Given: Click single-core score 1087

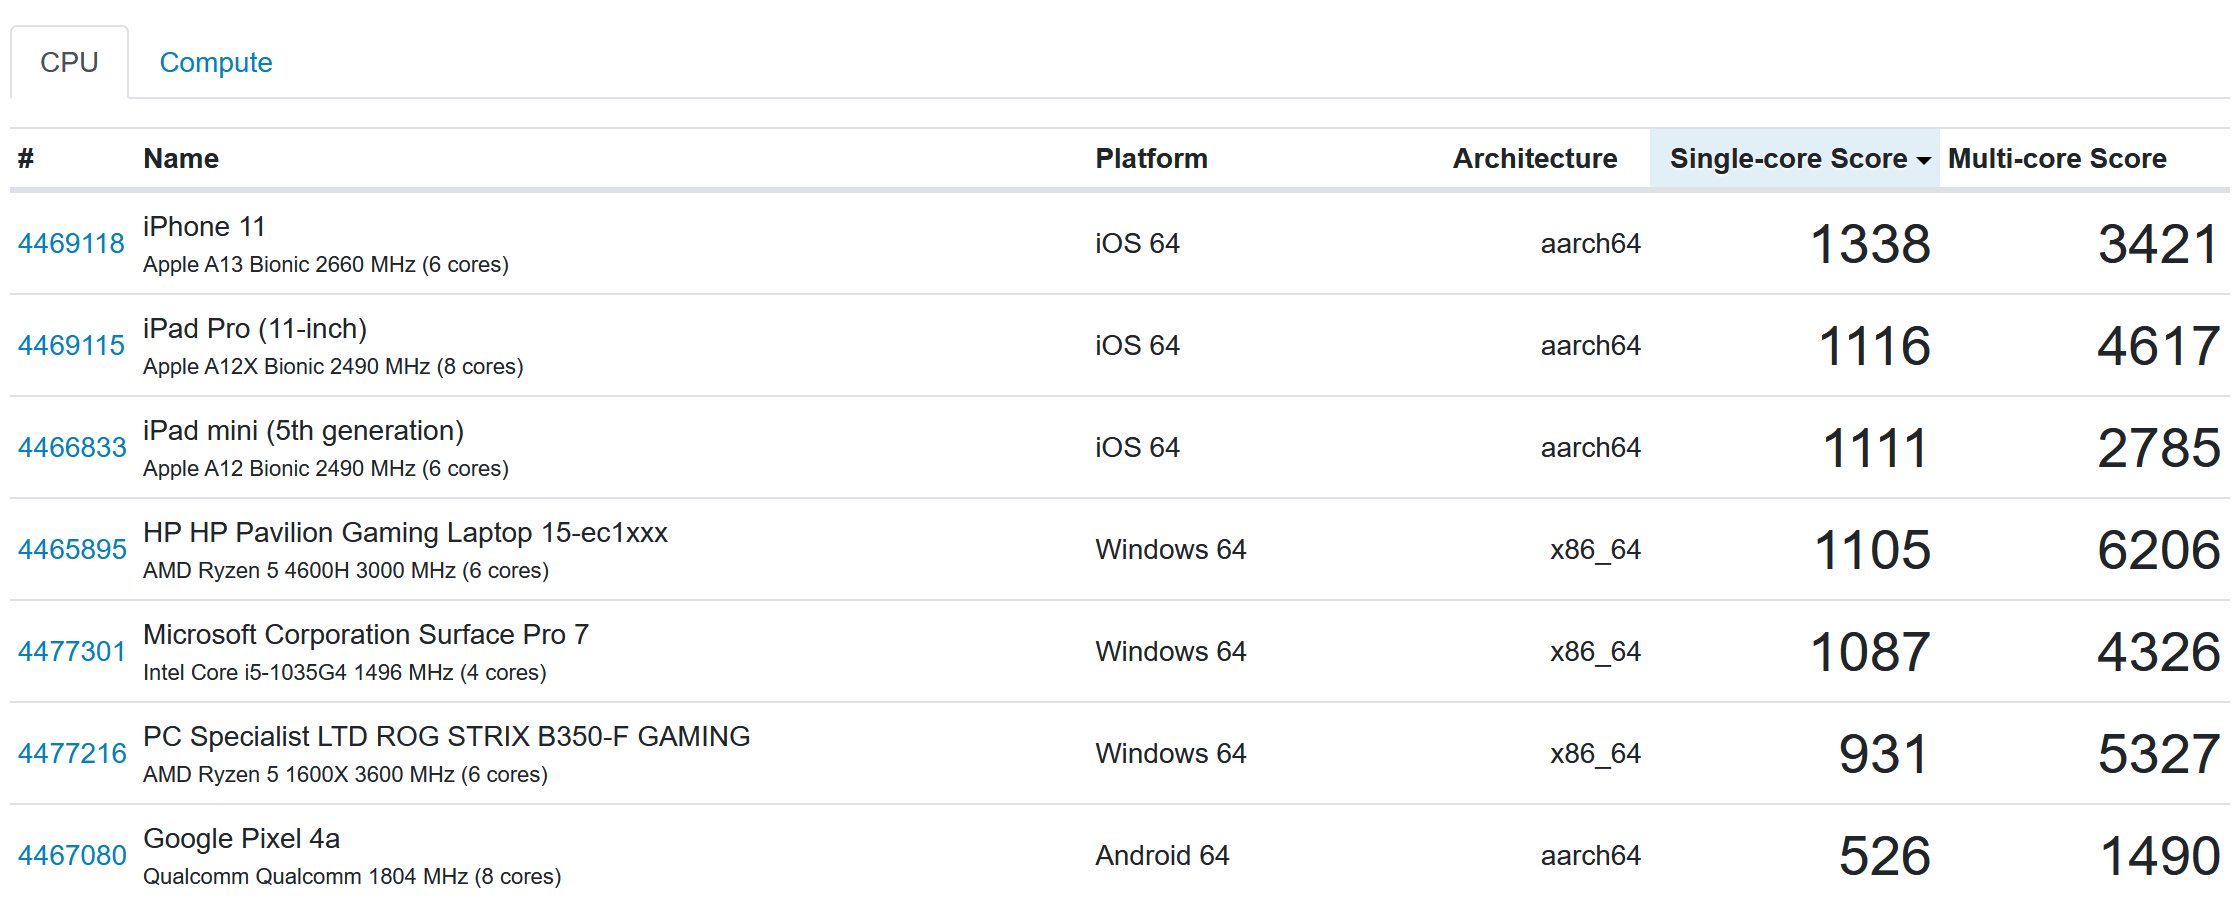Looking at the screenshot, I should click(x=1870, y=652).
